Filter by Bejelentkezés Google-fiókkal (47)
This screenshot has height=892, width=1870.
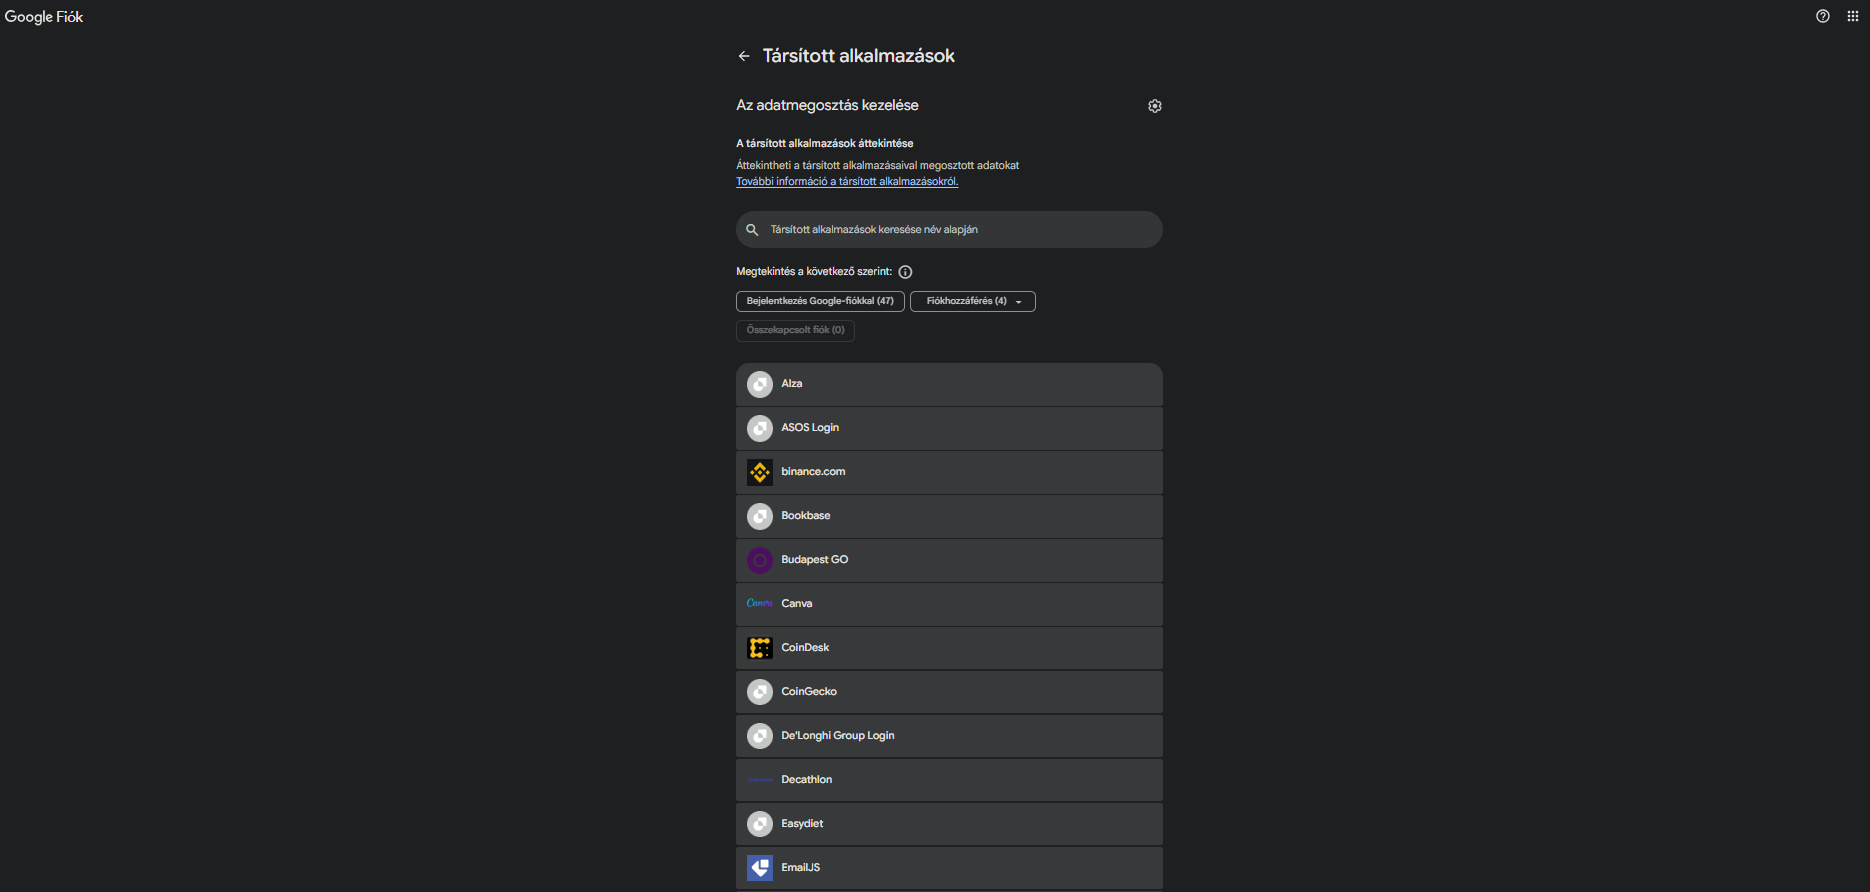(820, 301)
